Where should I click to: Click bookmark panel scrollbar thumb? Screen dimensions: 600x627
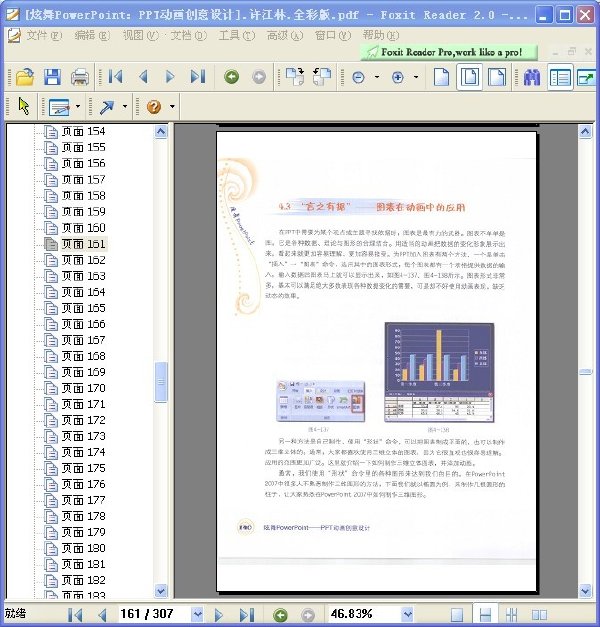(x=161, y=382)
